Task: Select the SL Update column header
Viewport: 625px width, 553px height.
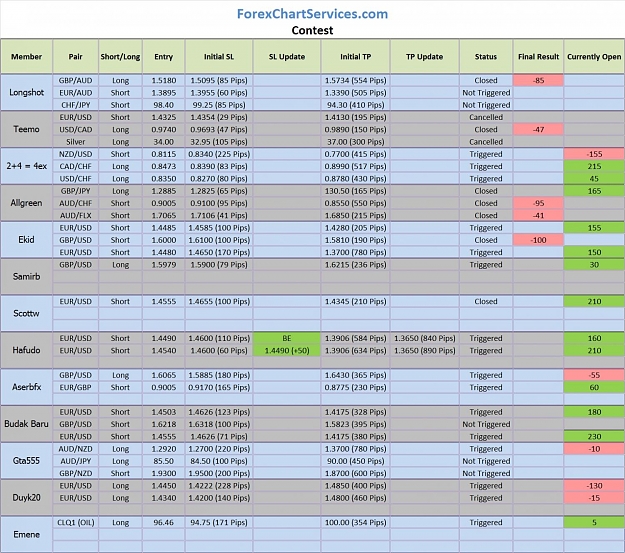Action: [287, 56]
